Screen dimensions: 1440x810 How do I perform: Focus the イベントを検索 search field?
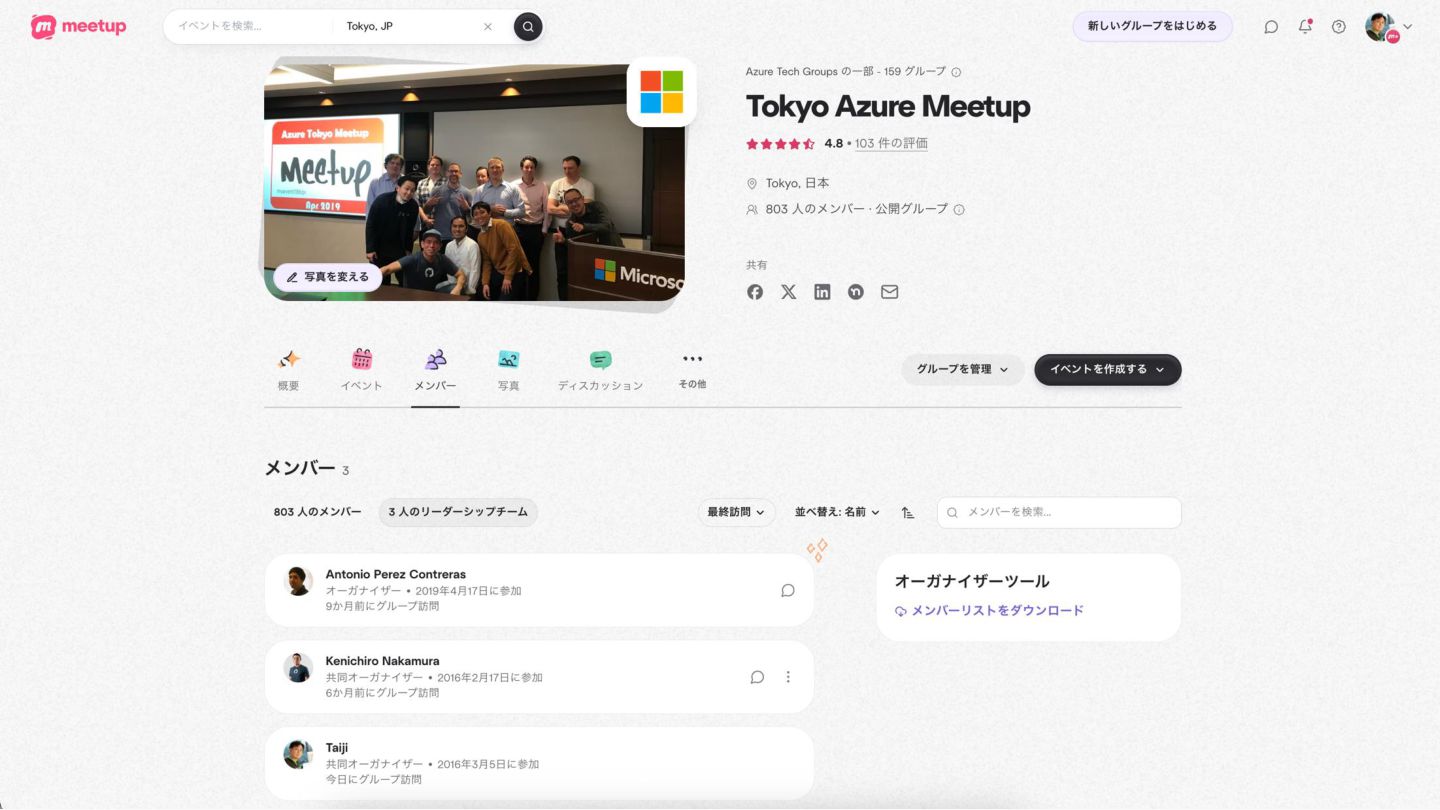click(250, 27)
